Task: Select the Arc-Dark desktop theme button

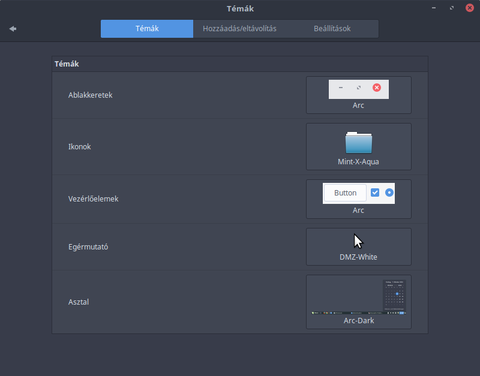Action: pyautogui.click(x=359, y=302)
